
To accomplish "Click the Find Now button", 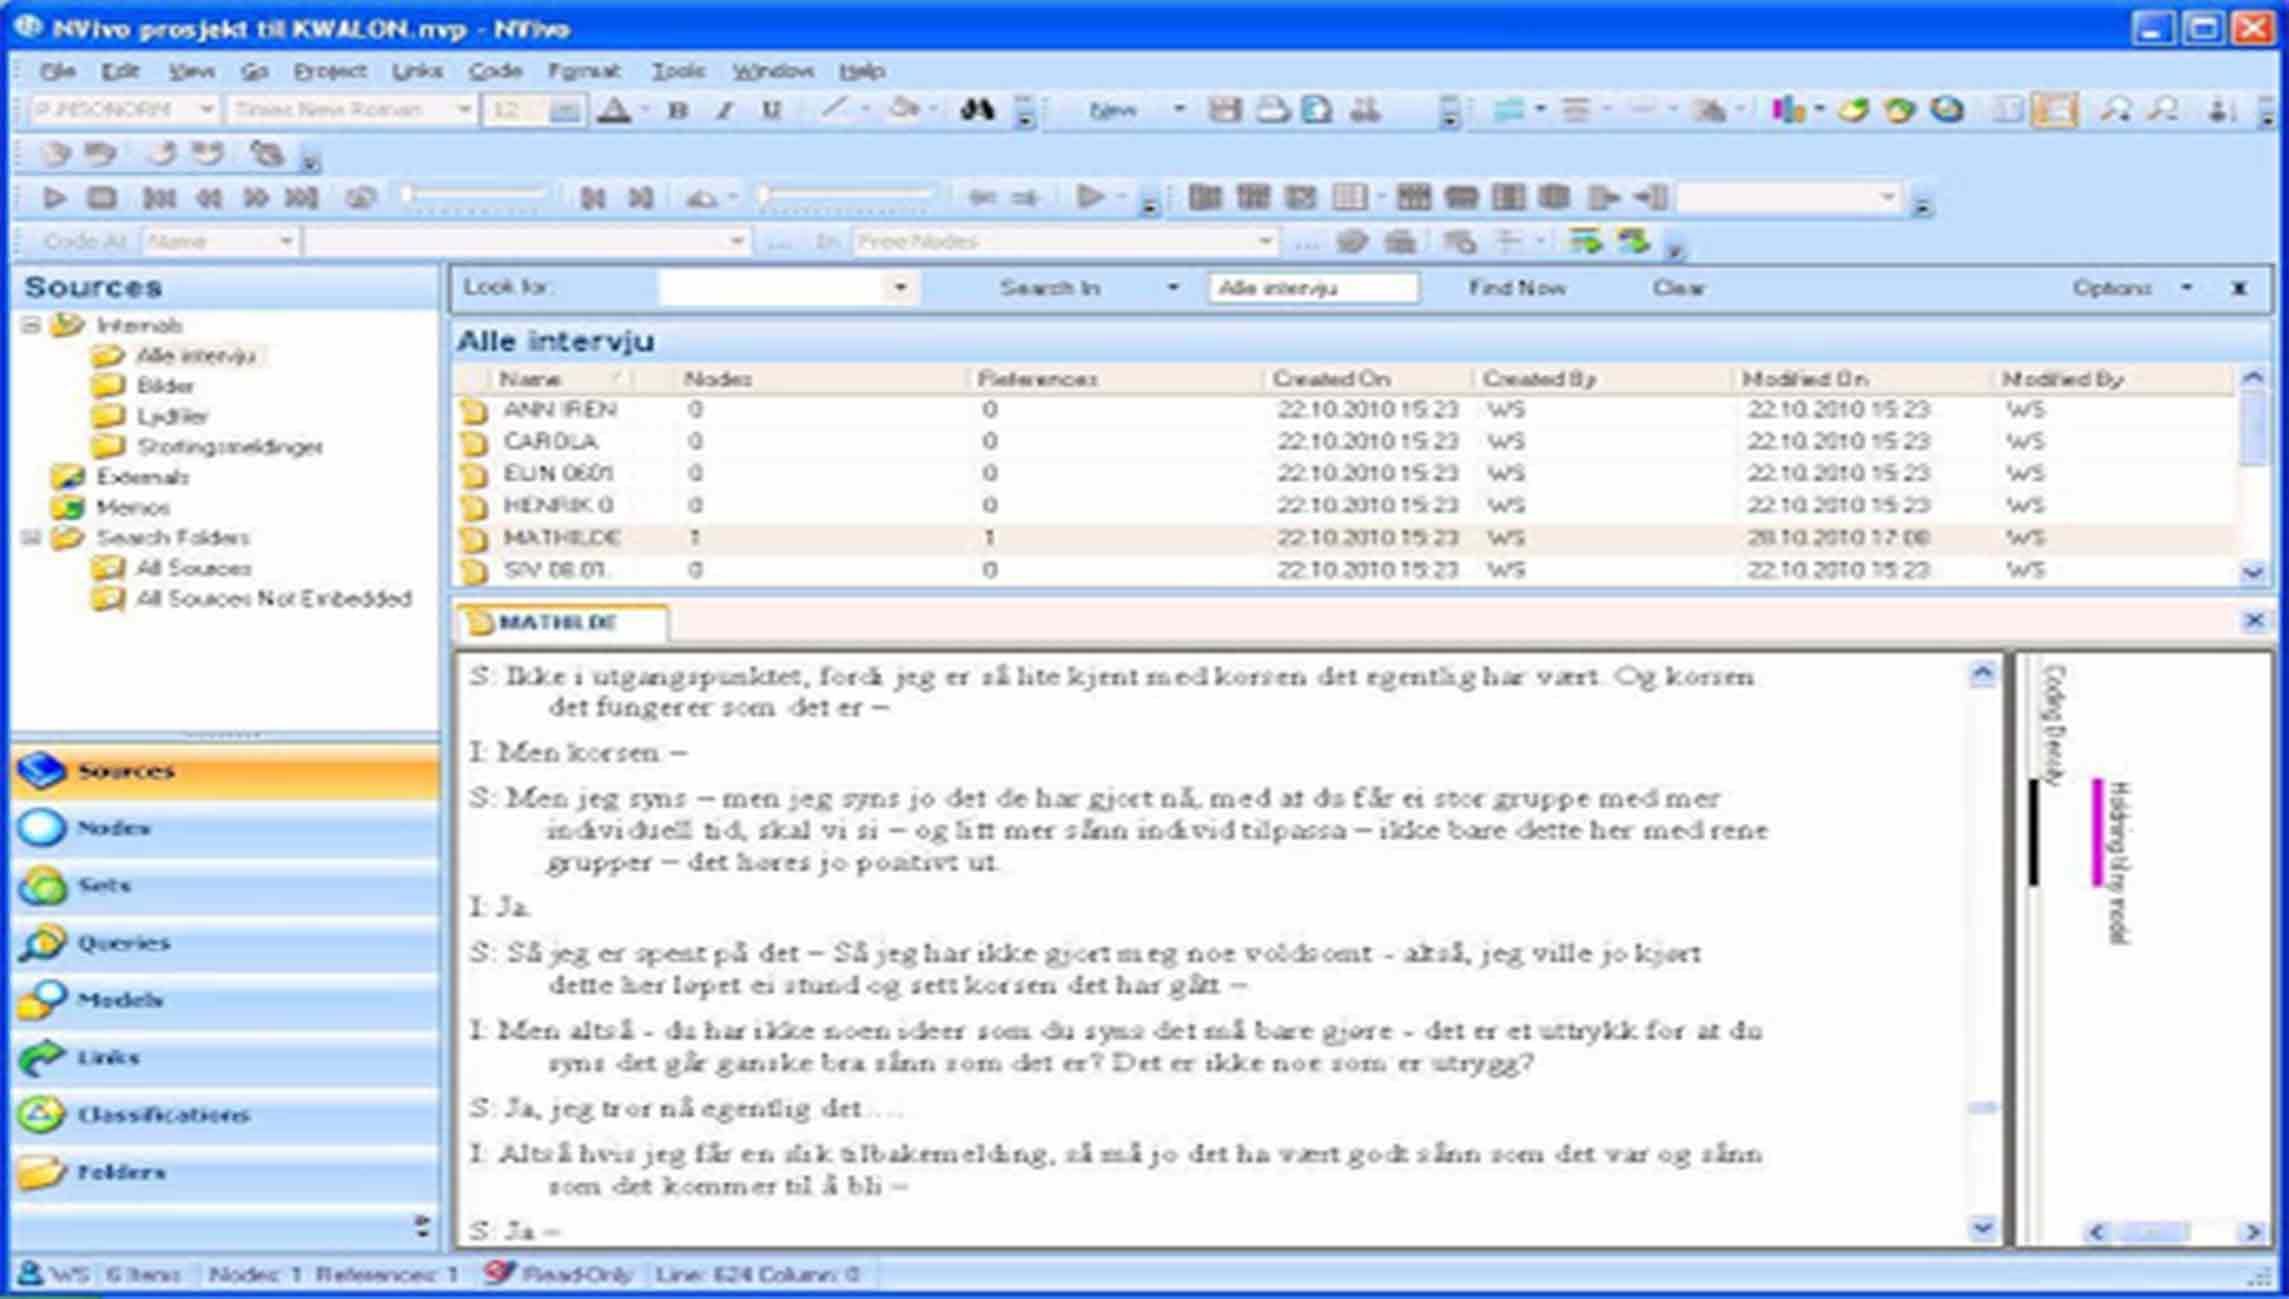I will (x=1516, y=288).
